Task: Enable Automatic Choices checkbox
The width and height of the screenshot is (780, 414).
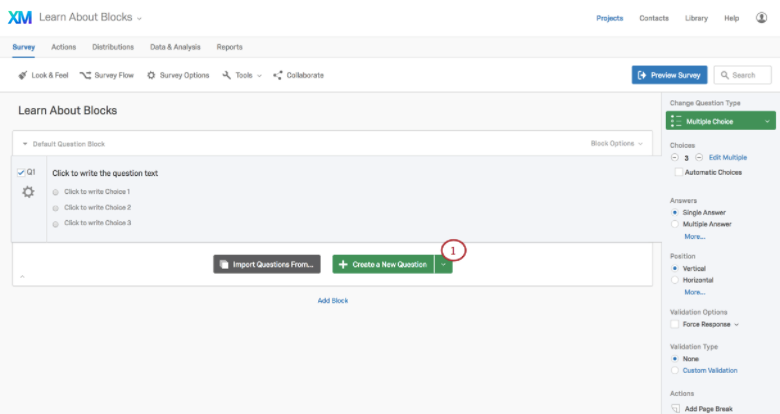Action: click(x=678, y=172)
